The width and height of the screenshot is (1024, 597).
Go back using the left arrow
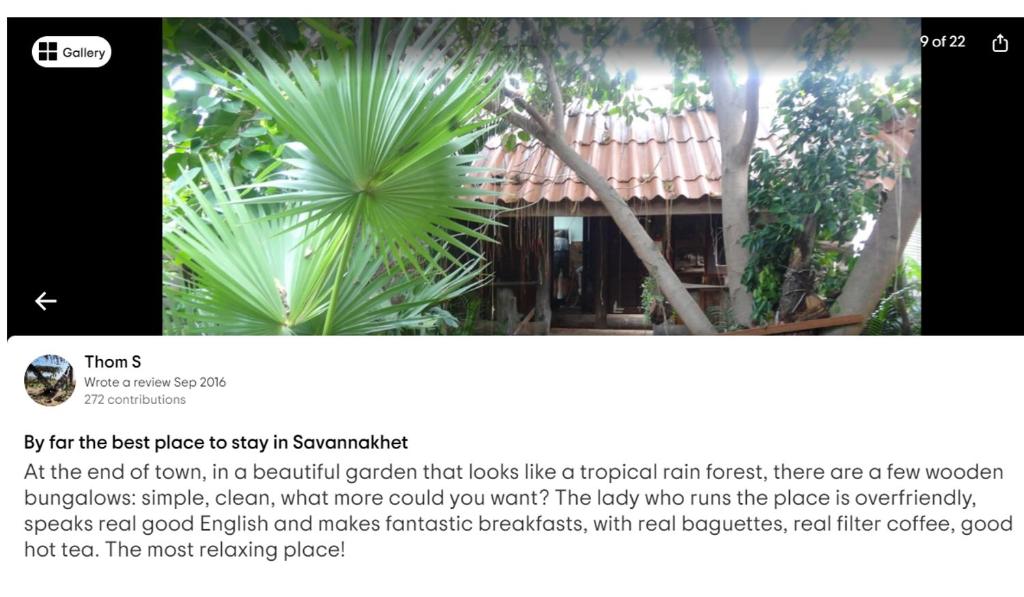tap(46, 301)
